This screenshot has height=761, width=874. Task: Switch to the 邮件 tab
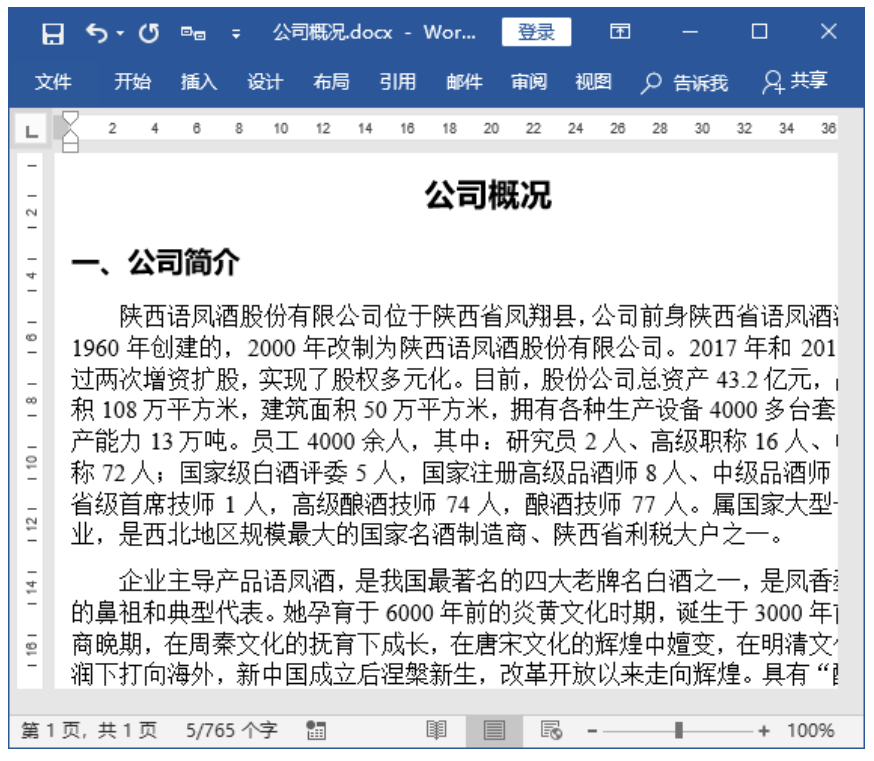coord(464,82)
